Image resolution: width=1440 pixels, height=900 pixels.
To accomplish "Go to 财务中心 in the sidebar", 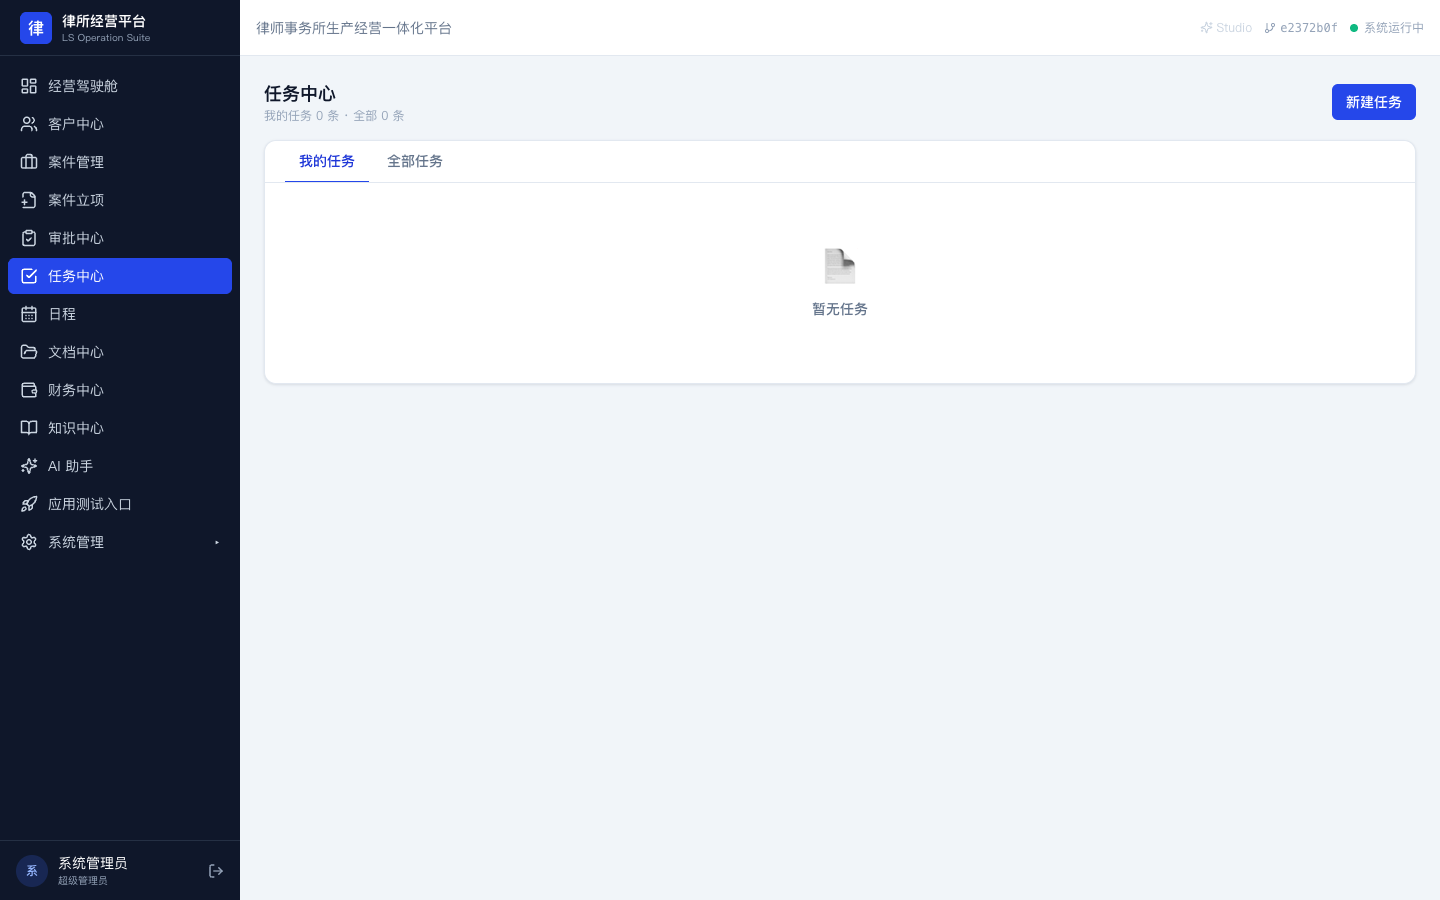I will (120, 390).
